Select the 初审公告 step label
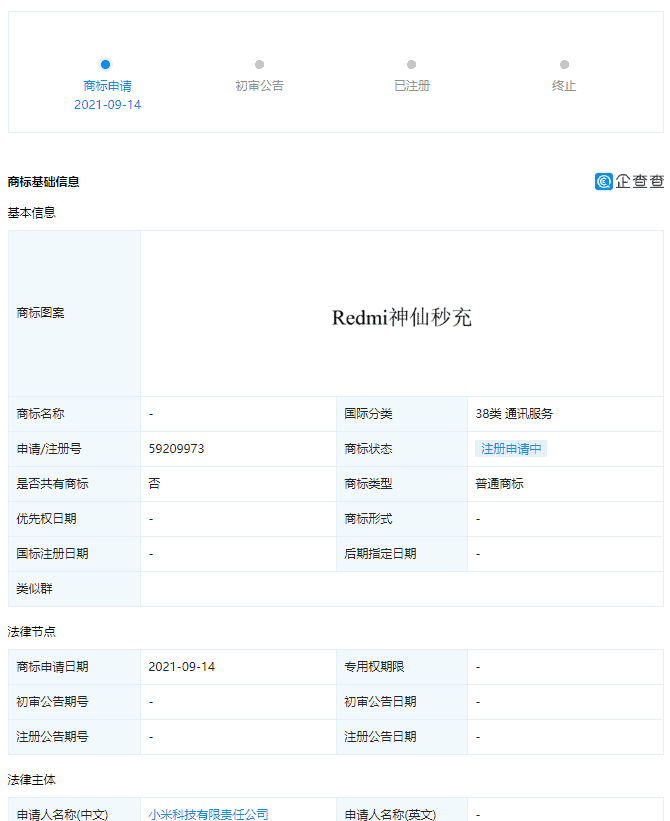The image size is (670, 821). coord(259,85)
